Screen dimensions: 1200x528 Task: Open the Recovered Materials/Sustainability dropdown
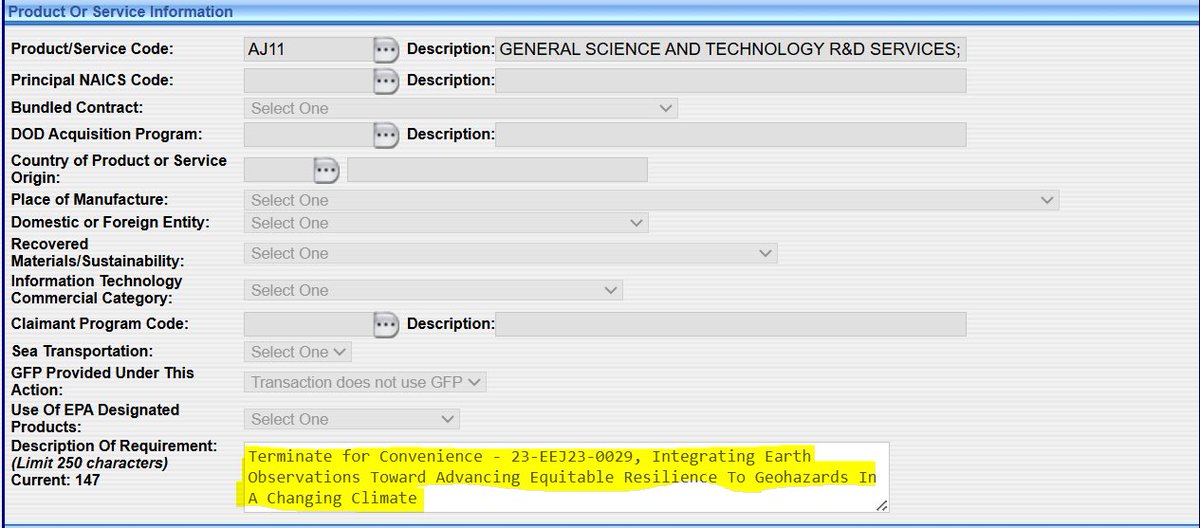pos(510,254)
